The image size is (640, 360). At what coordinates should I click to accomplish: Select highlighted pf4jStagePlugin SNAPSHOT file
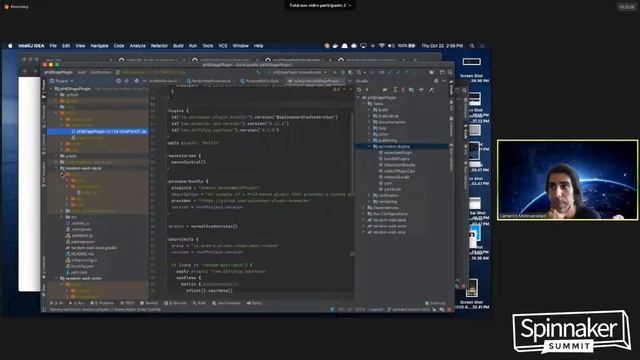pos(98,131)
